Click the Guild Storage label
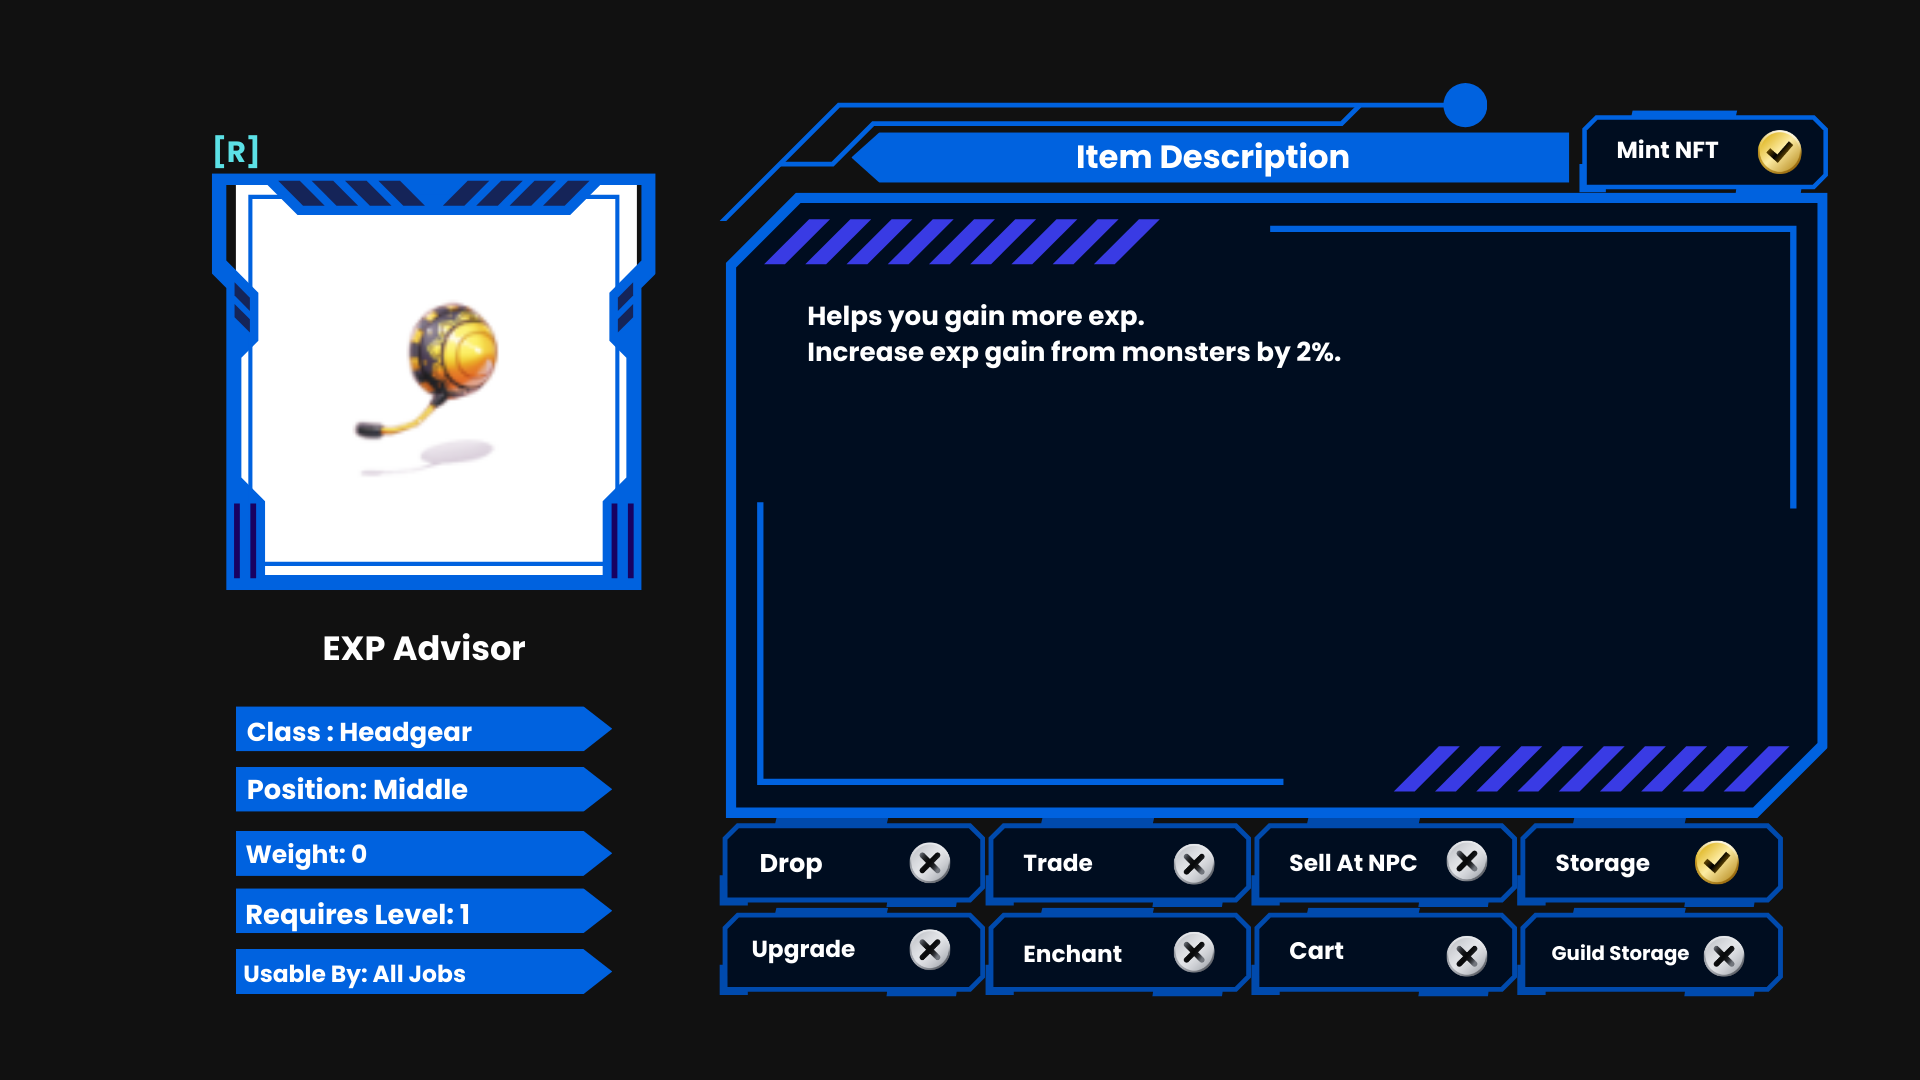1920x1080 pixels. [1620, 954]
